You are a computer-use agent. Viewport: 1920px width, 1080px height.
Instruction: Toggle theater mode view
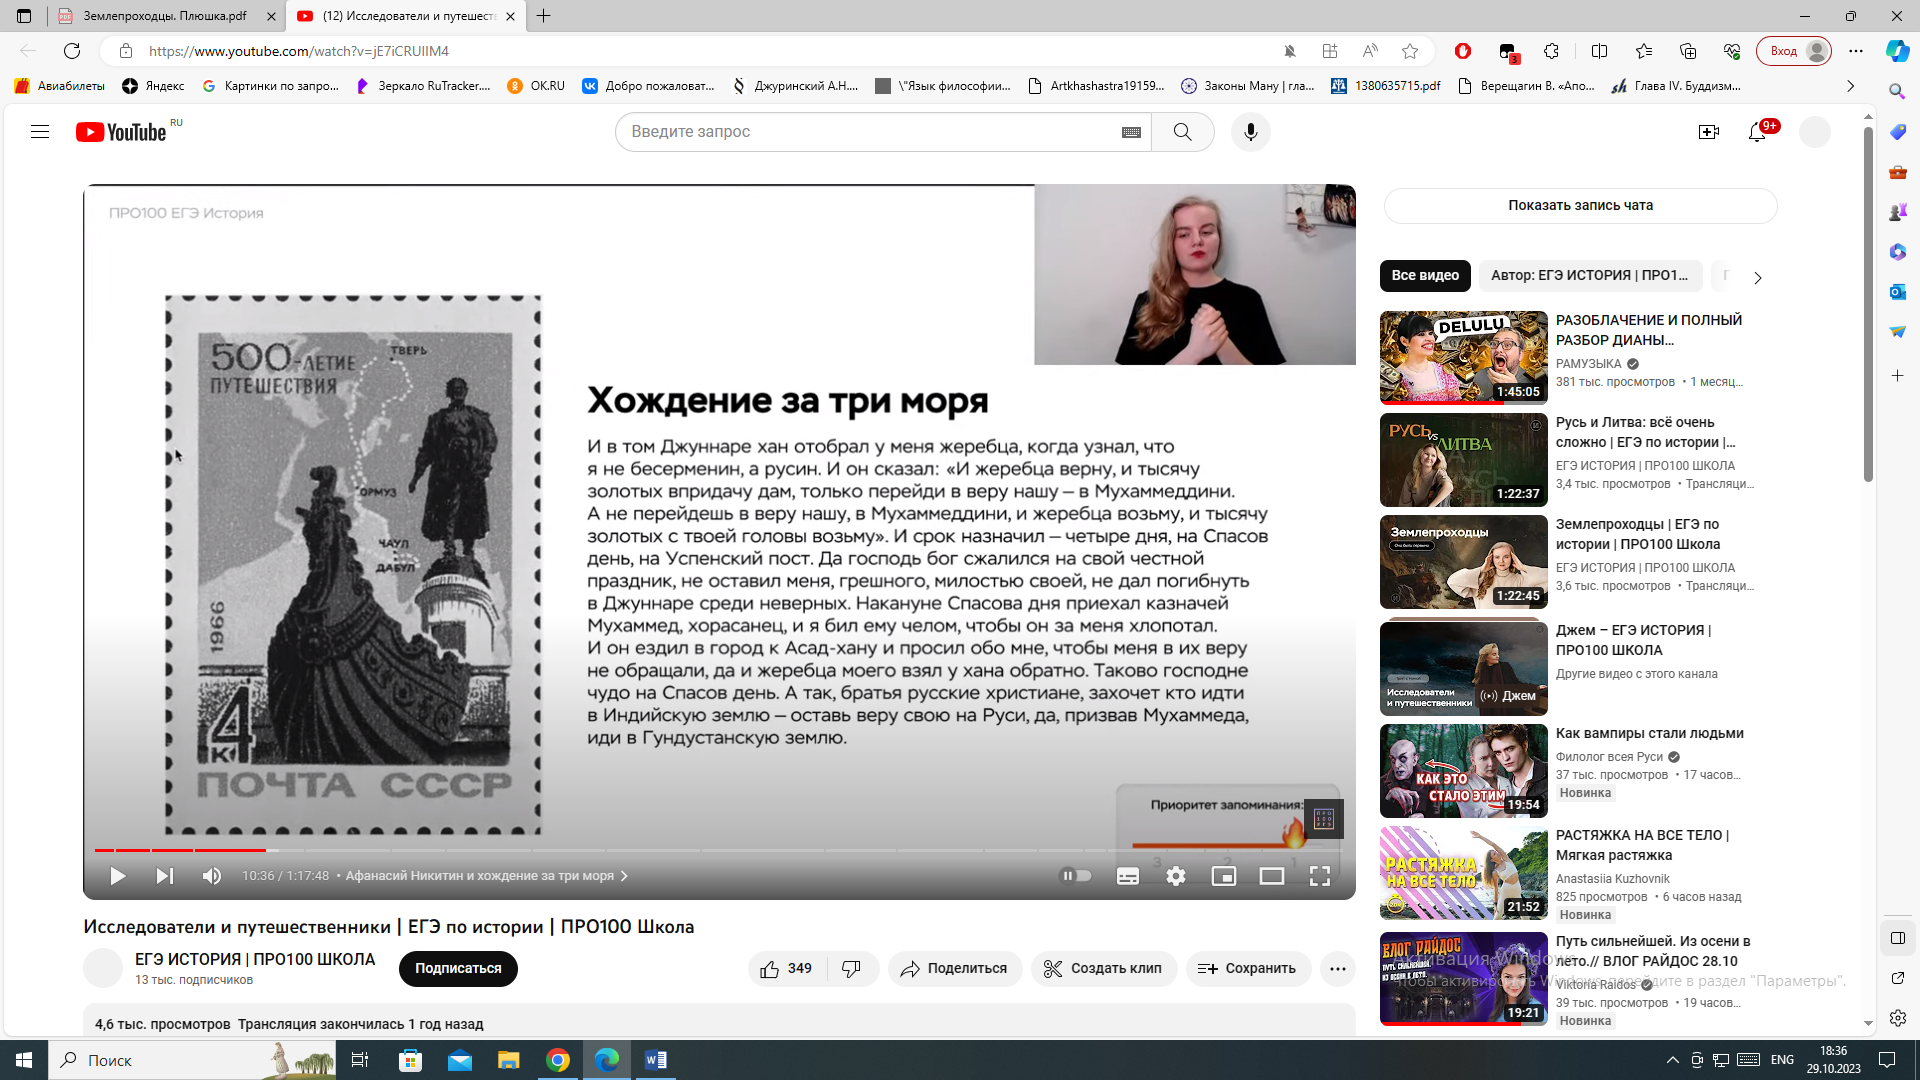pyautogui.click(x=1272, y=876)
